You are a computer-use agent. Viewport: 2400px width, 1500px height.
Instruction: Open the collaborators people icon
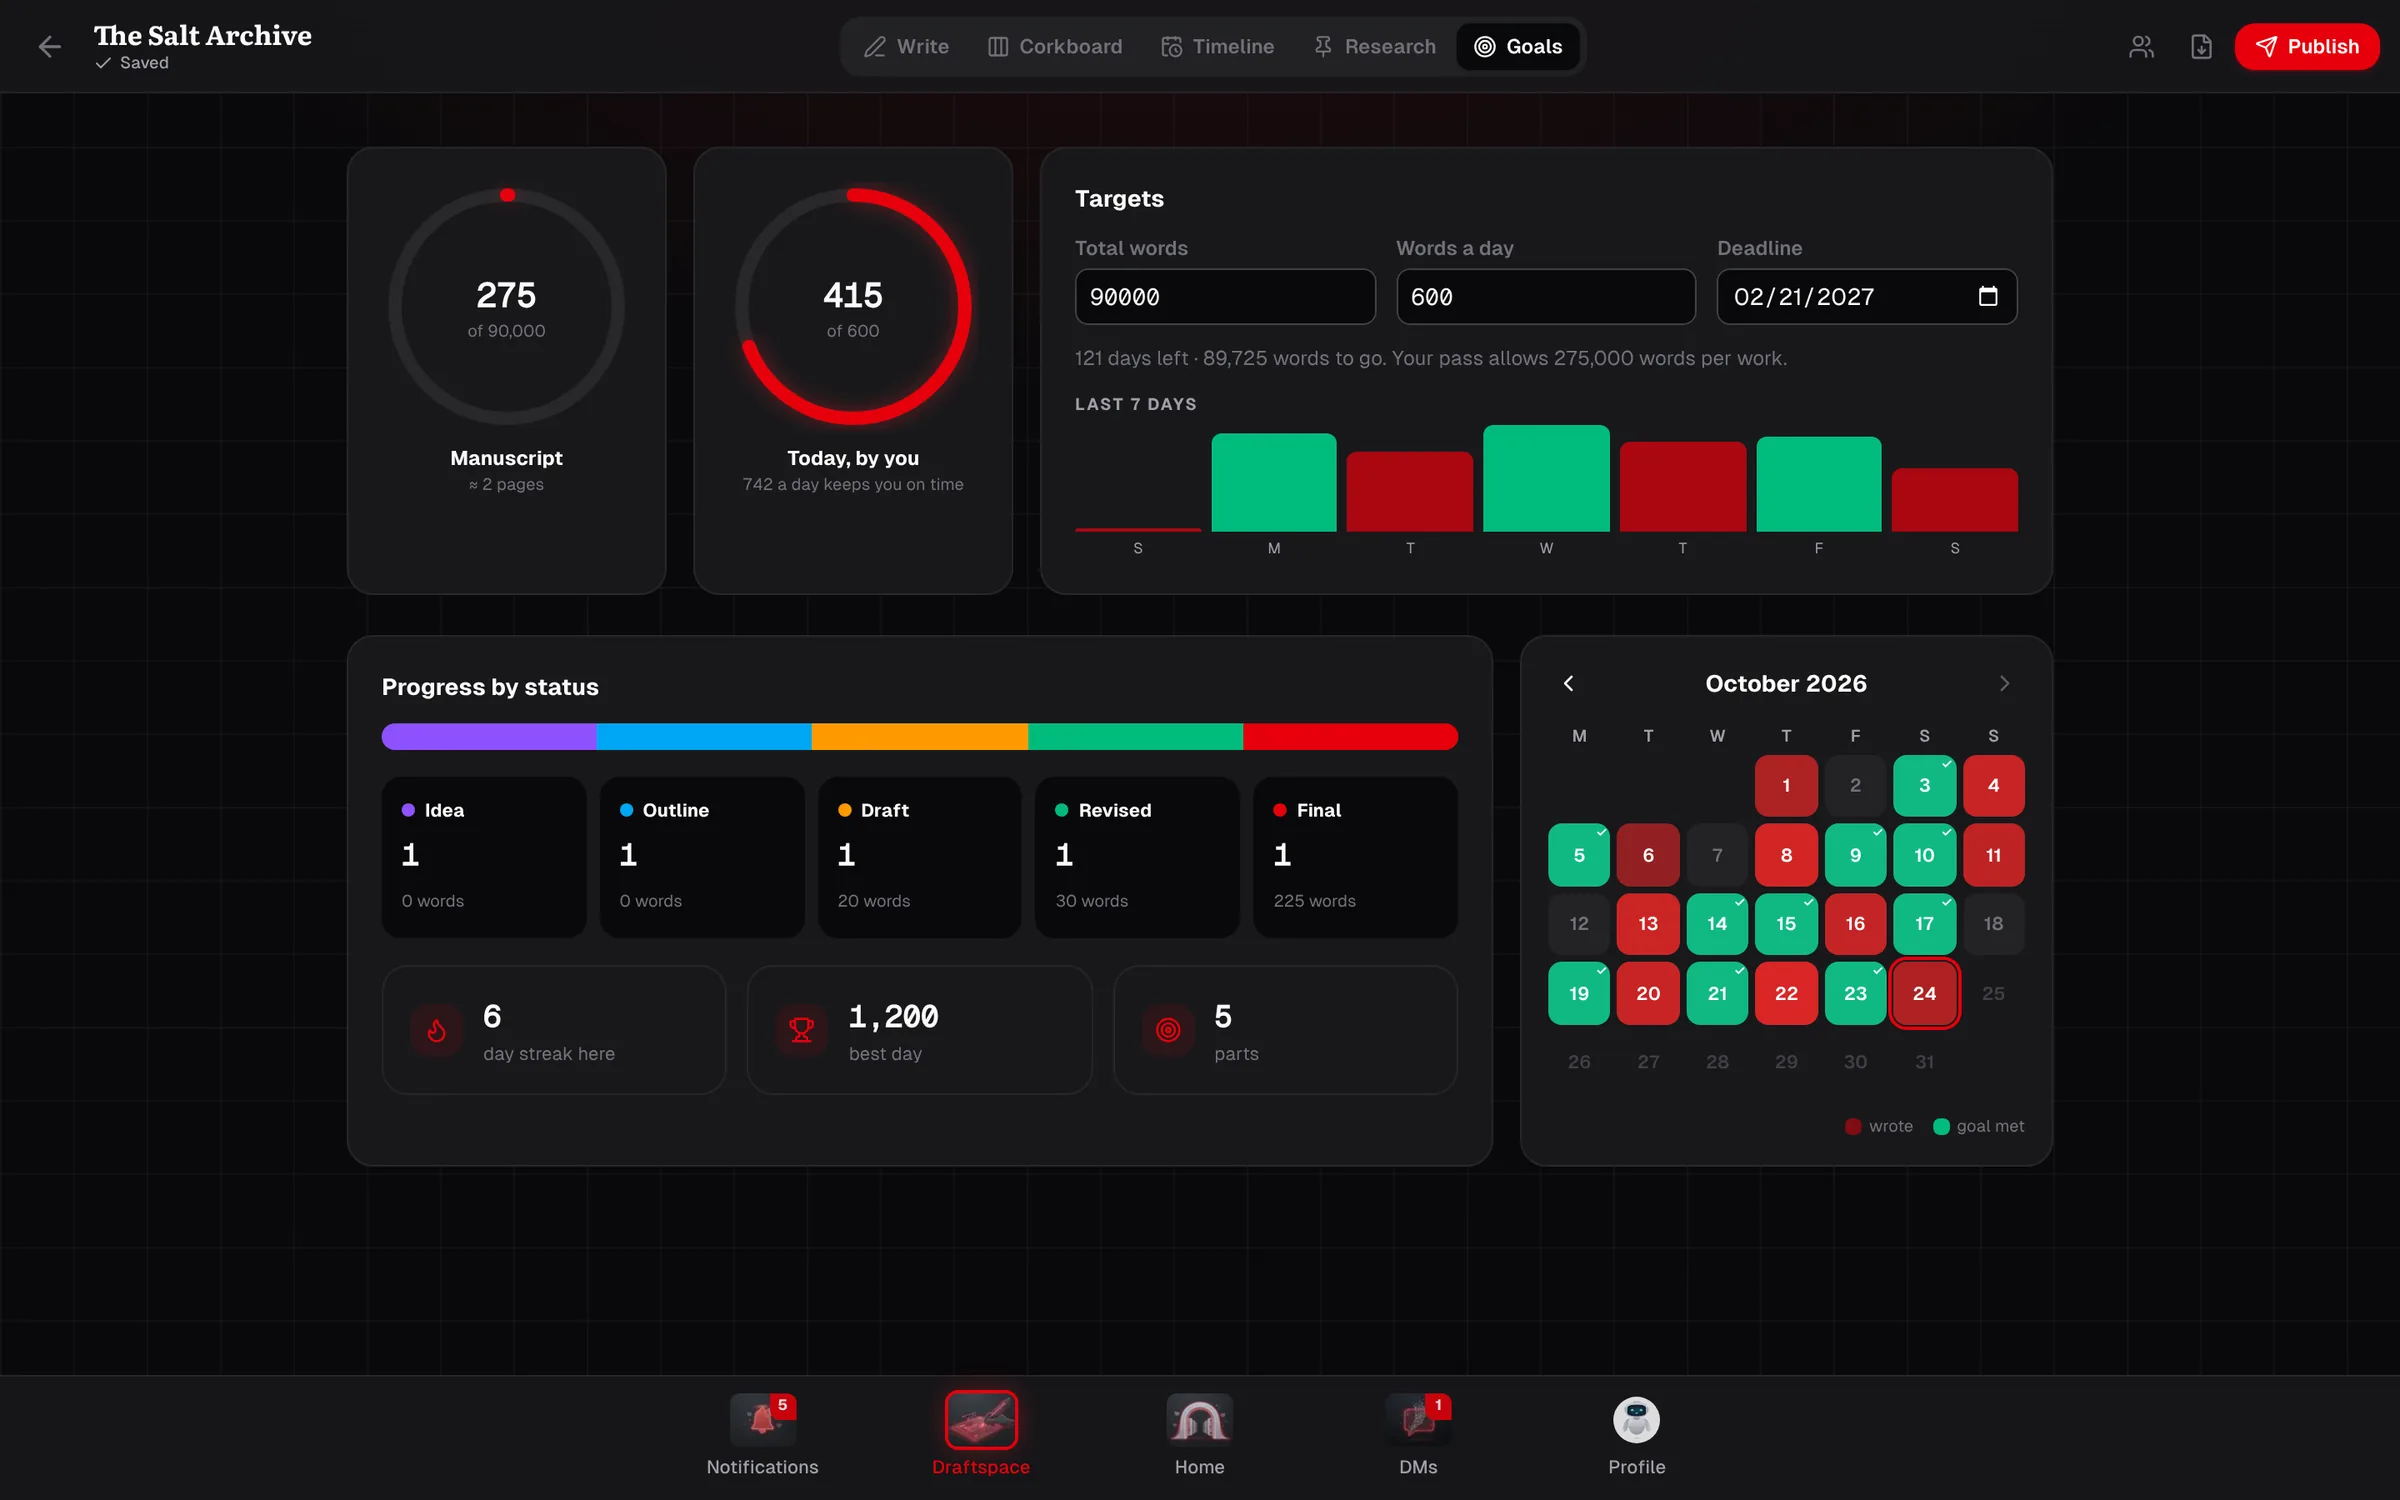(2141, 46)
